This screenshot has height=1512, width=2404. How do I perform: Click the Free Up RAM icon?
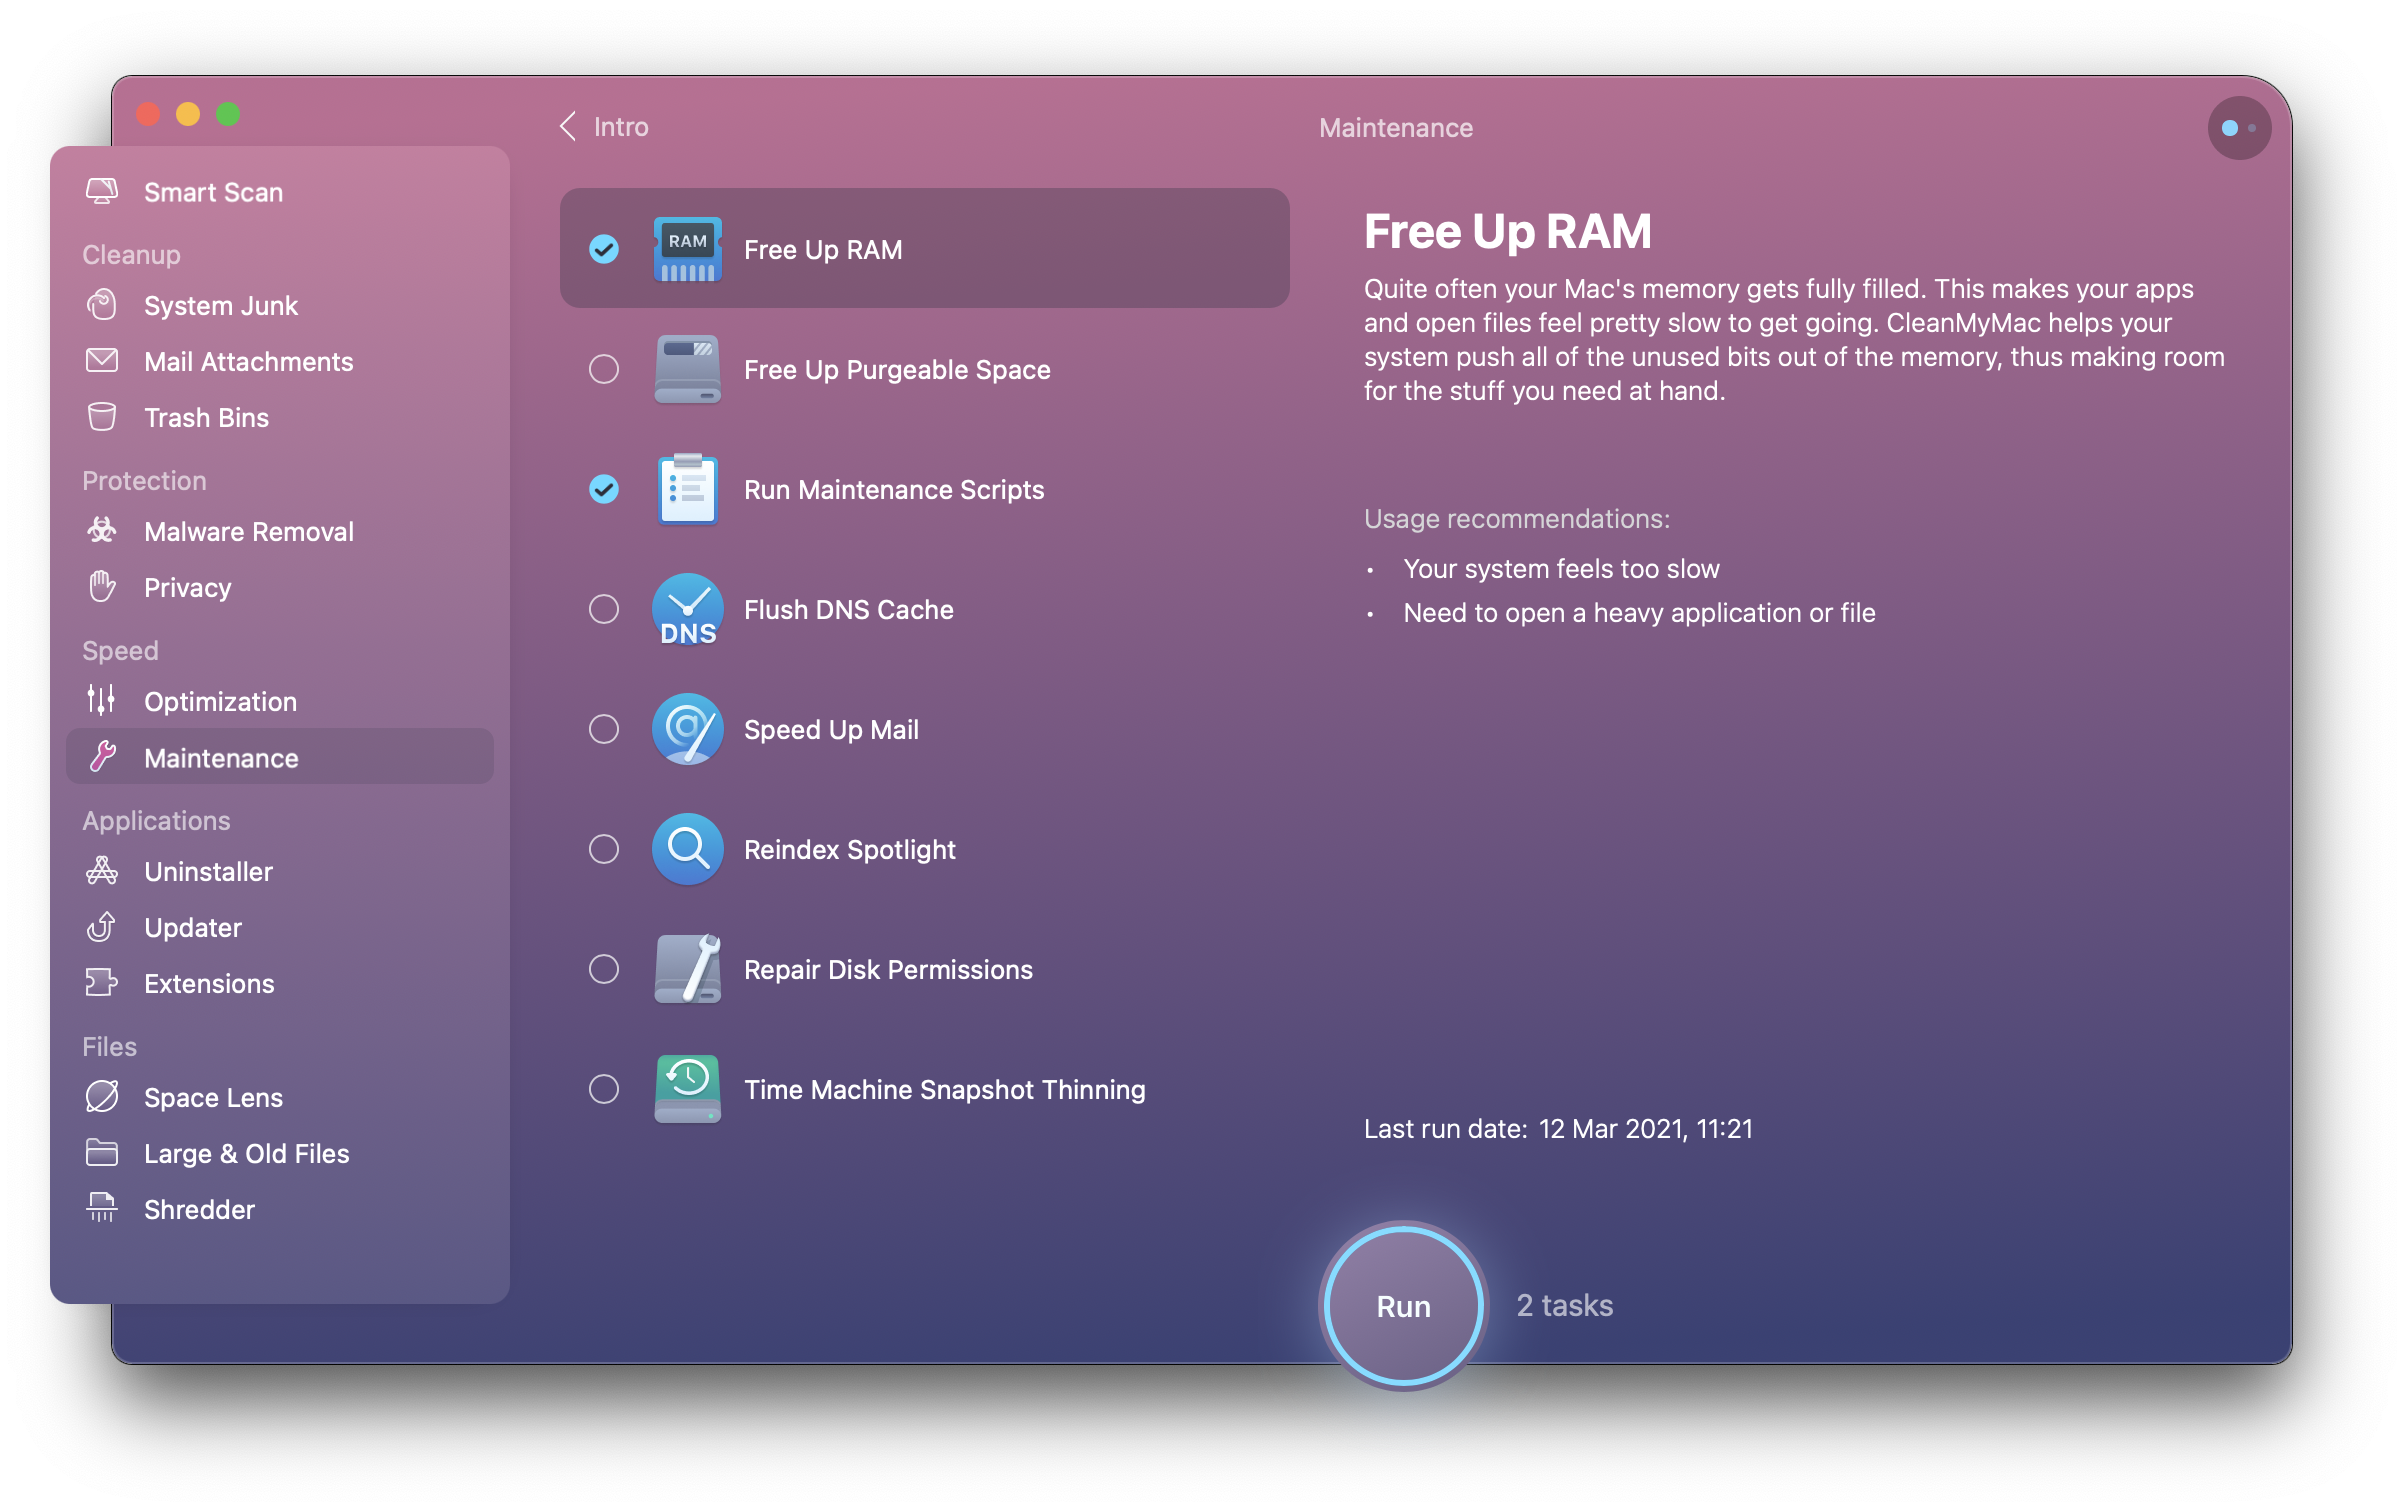pyautogui.click(x=685, y=249)
